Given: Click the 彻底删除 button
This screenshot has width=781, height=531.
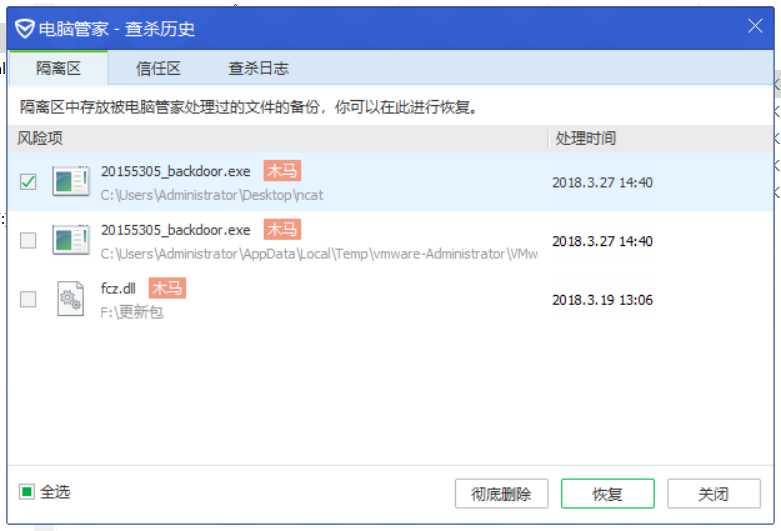Looking at the screenshot, I should click(501, 494).
